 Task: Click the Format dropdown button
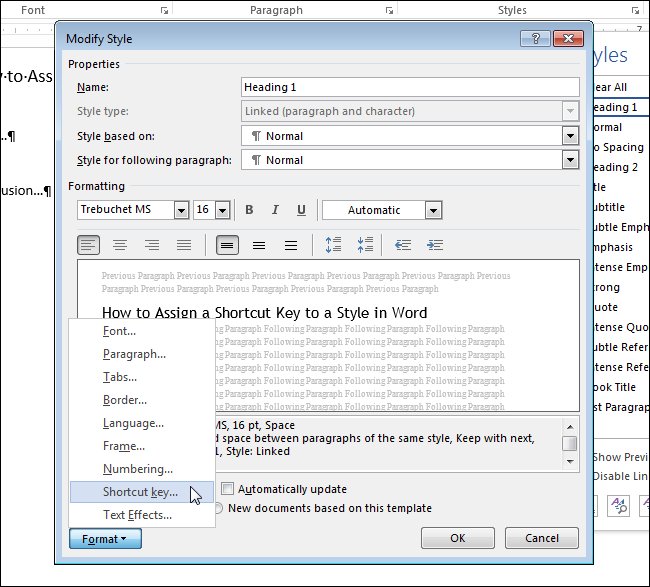pyautogui.click(x=105, y=538)
